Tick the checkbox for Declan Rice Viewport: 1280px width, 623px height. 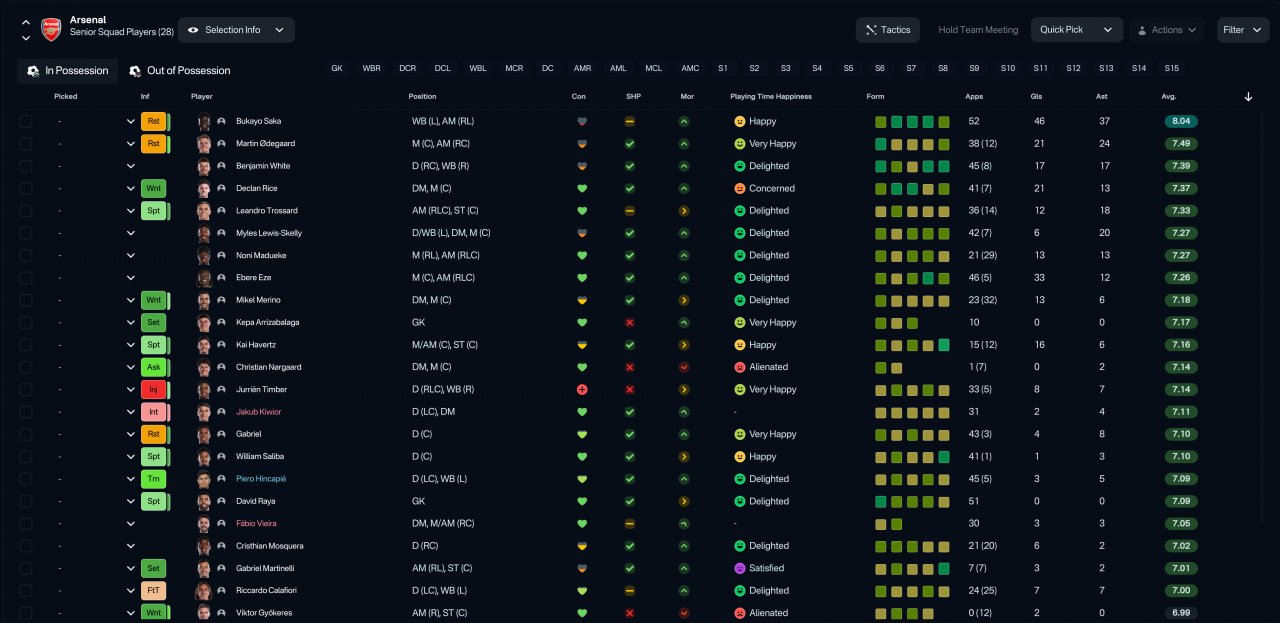(x=26, y=188)
